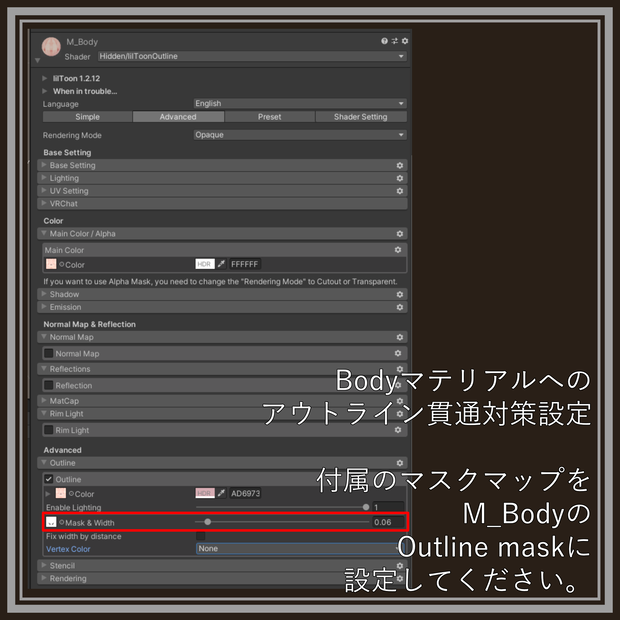Click the Main Color eyedropper icon
The height and width of the screenshot is (620, 620).
221,264
